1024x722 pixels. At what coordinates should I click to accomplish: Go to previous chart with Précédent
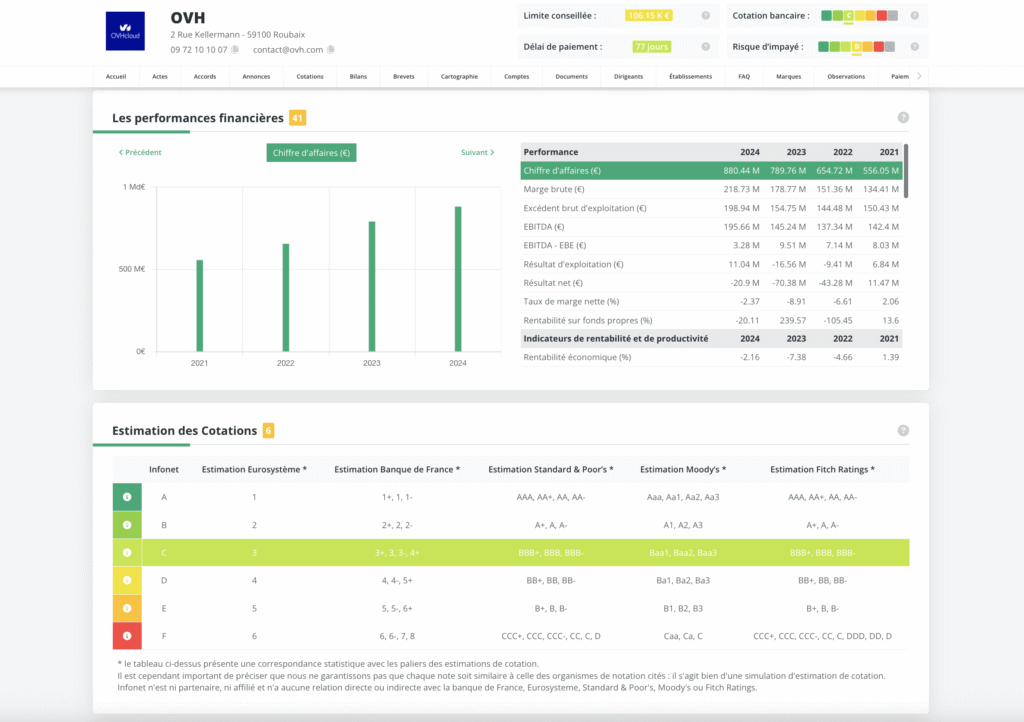(140, 153)
